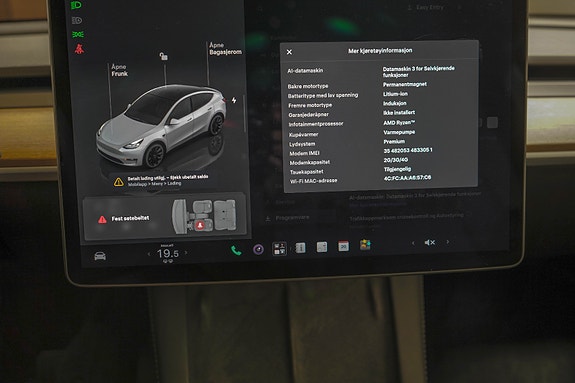This screenshot has height=383, width=575.
Task: Select the Wi-Fi MAC-adresse value
Action: pos(407,178)
